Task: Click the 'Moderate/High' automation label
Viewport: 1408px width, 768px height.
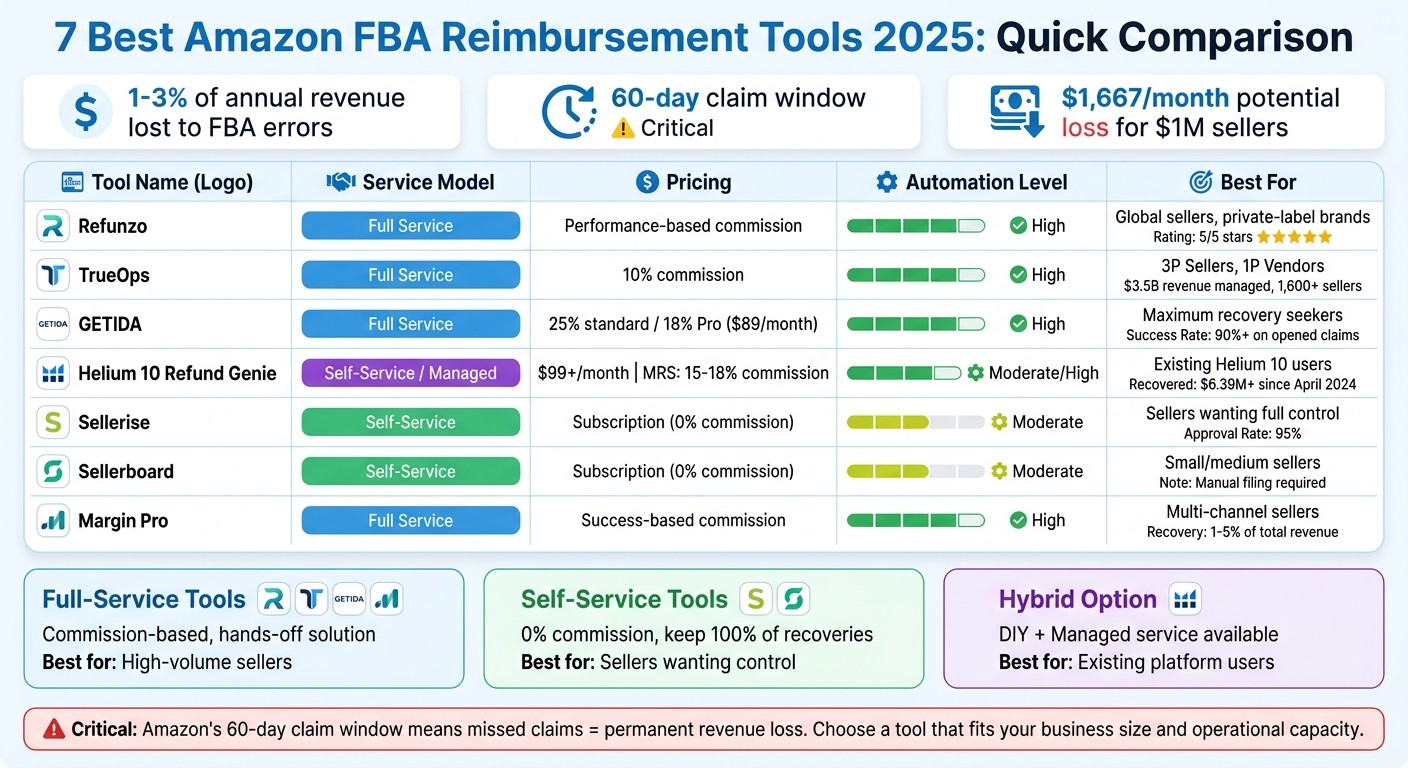Action: point(1044,373)
